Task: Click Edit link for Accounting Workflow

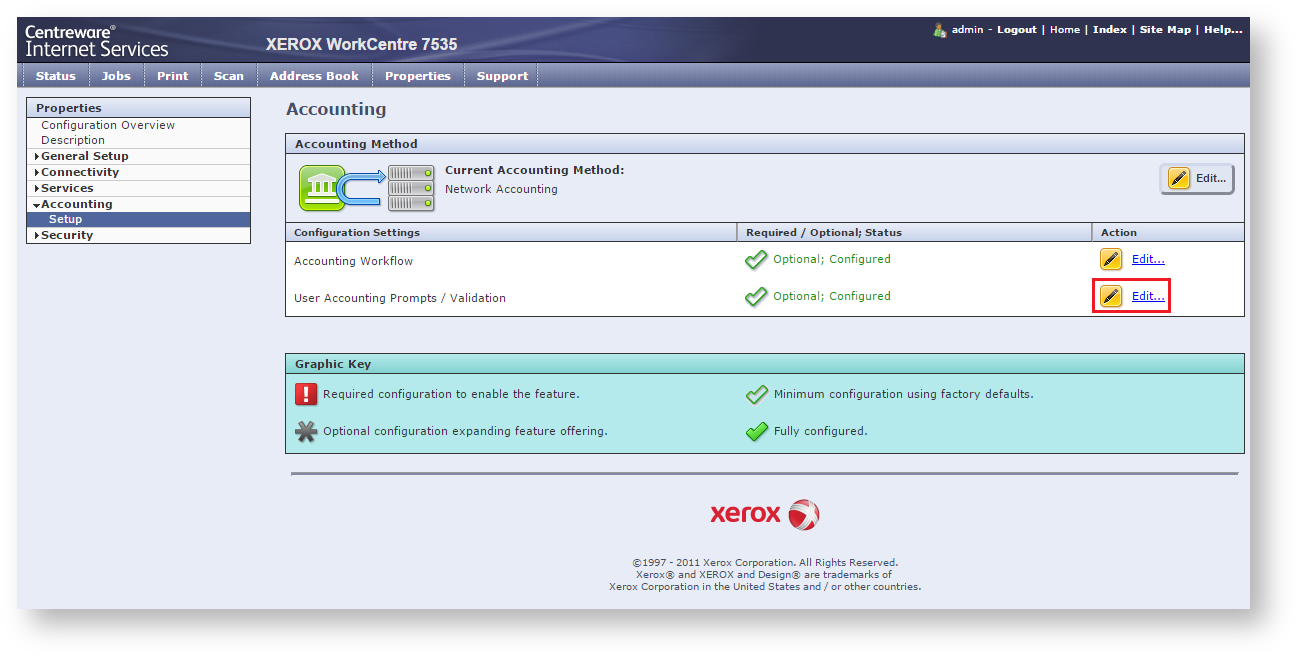Action: click(1148, 259)
